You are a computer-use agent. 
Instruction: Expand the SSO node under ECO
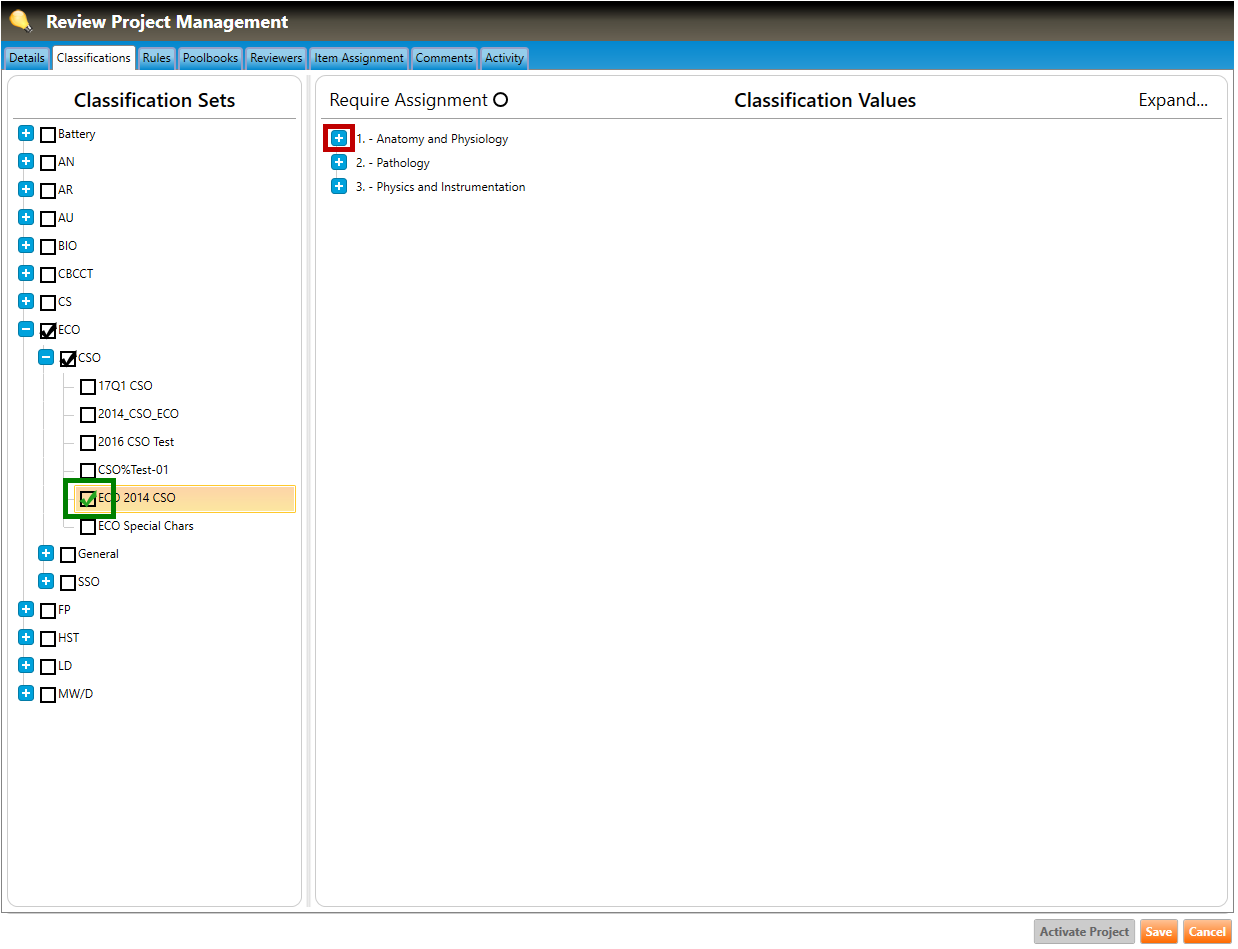46,582
